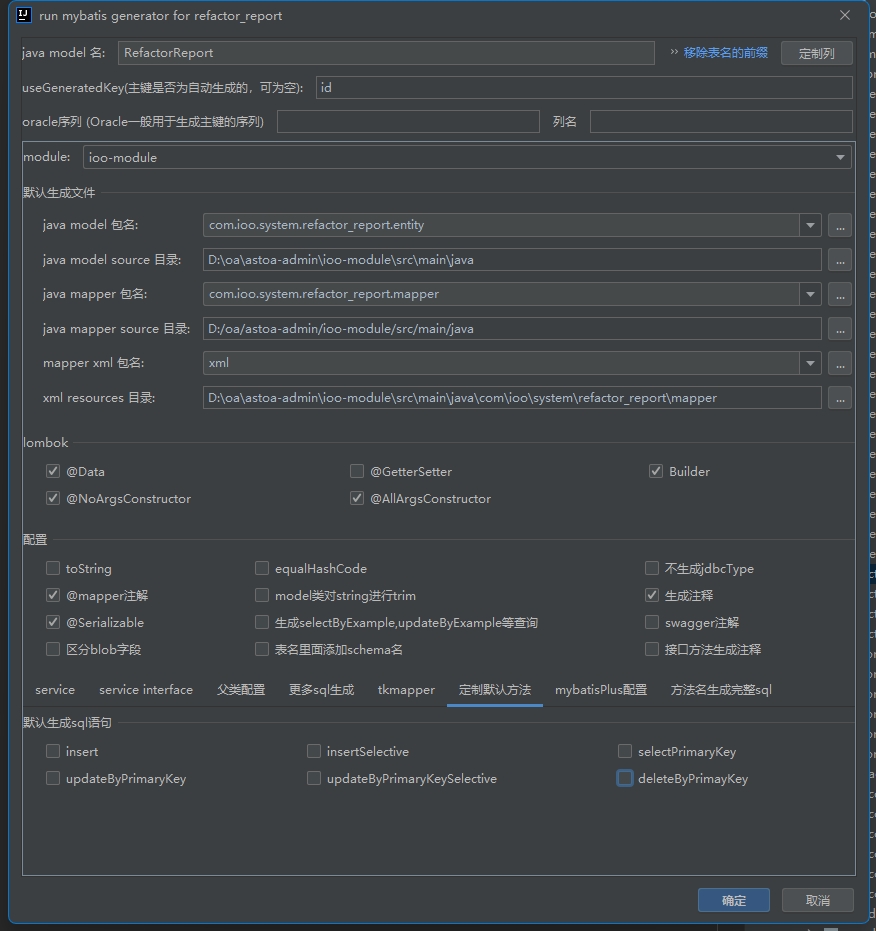
Task: Open the java model package name dropdown
Action: tap(809, 226)
